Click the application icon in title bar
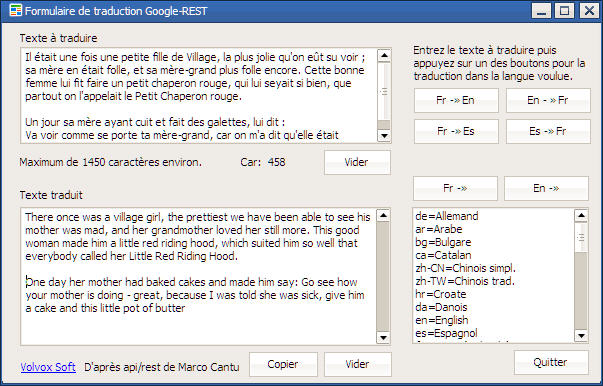The height and width of the screenshot is (386, 603). pos(15,10)
